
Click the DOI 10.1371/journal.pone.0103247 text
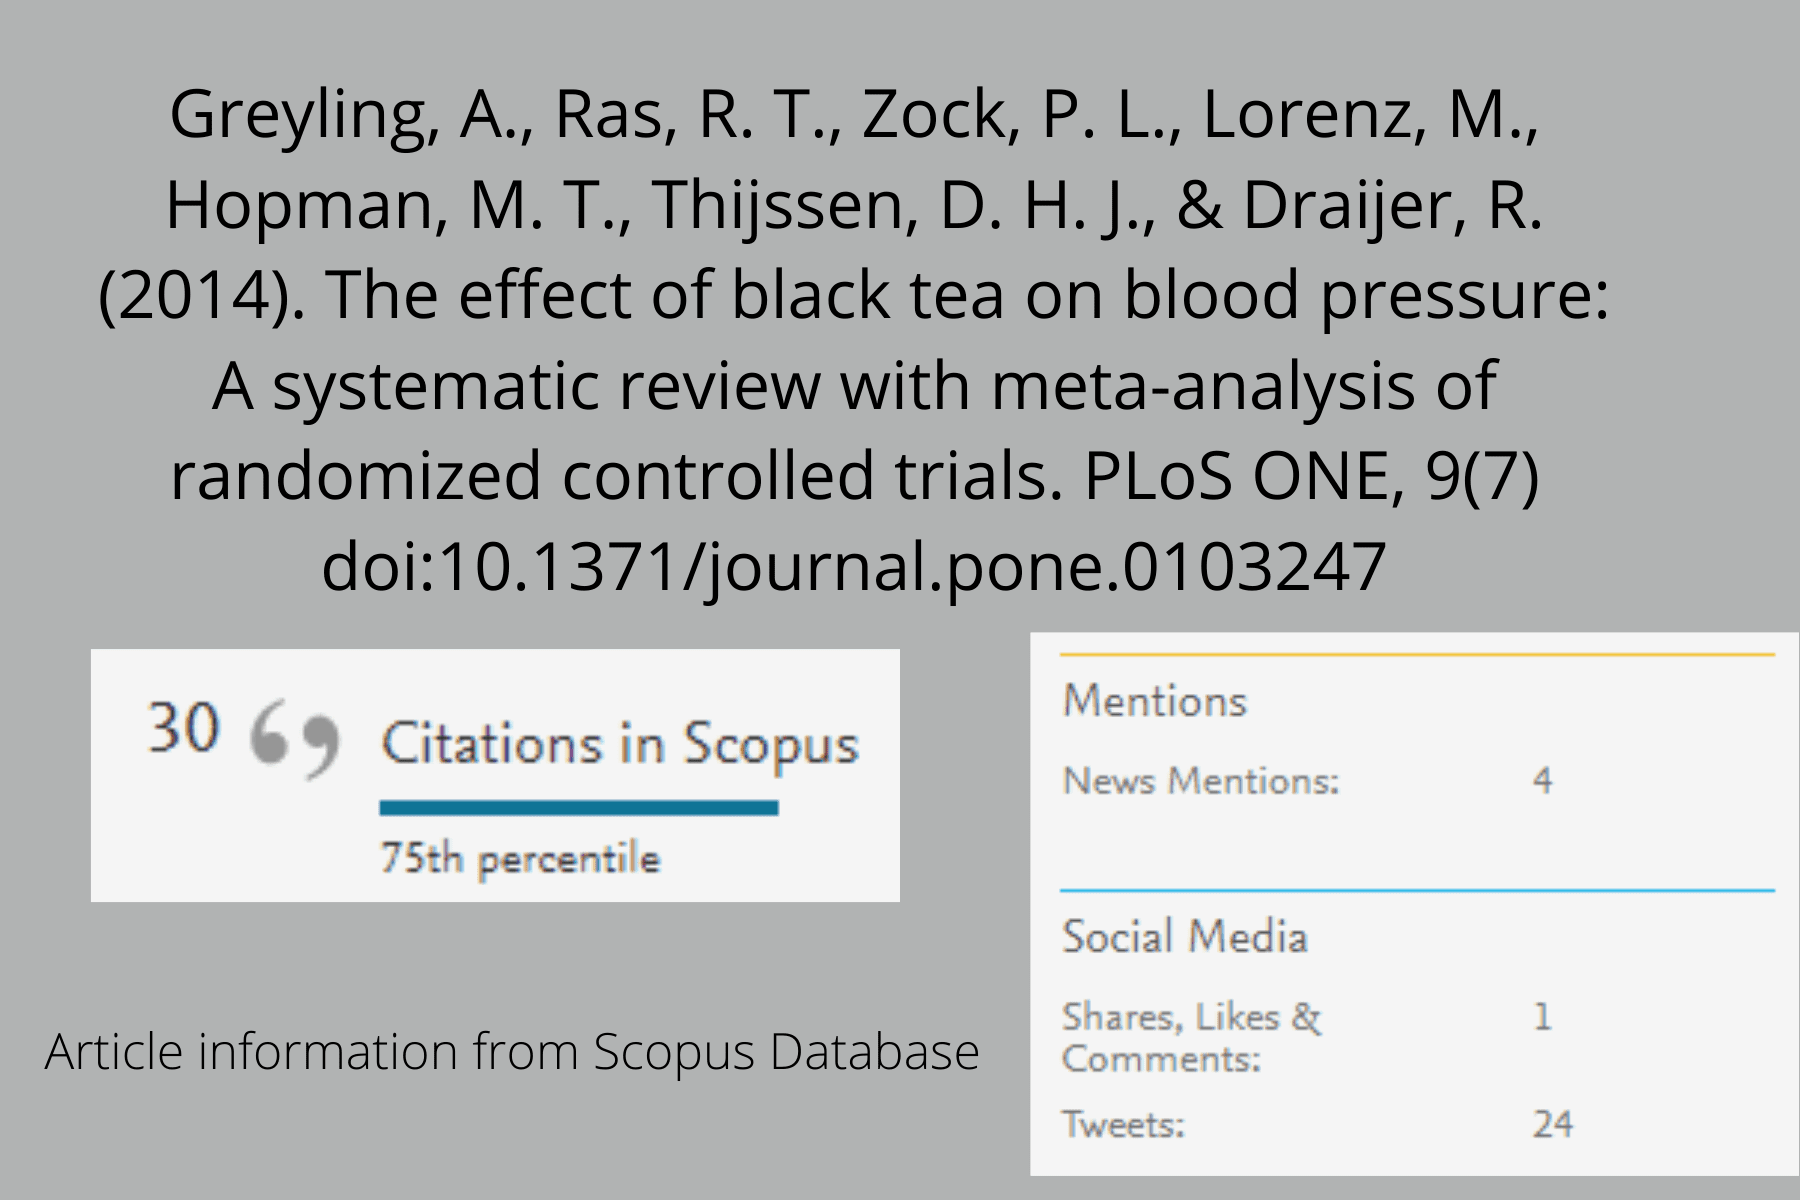853,567
